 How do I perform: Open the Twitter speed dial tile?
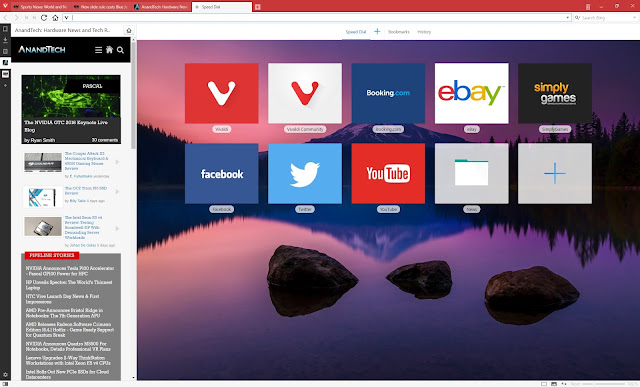(305, 173)
